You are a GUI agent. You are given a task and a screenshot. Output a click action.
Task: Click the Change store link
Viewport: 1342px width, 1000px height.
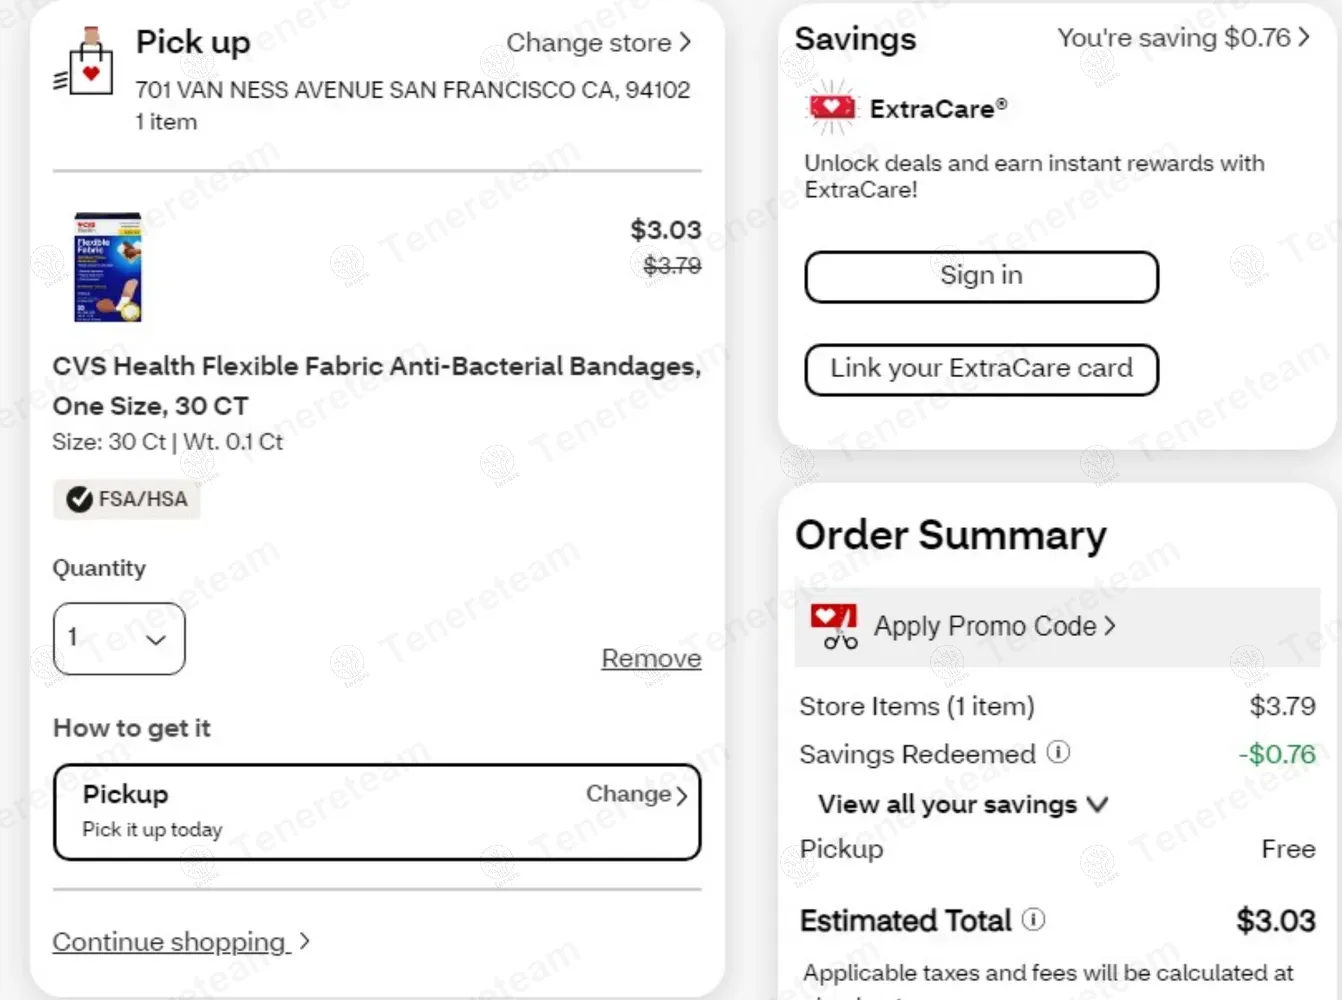pos(588,43)
